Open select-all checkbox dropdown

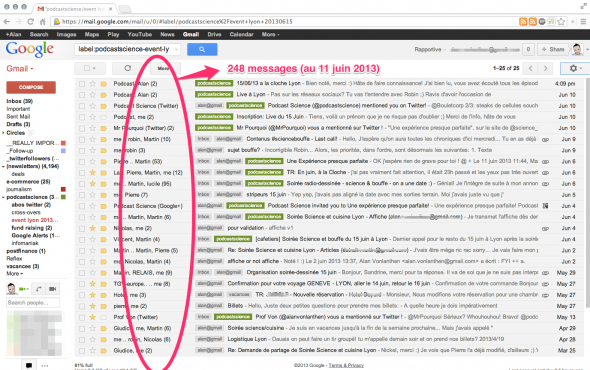pos(90,68)
